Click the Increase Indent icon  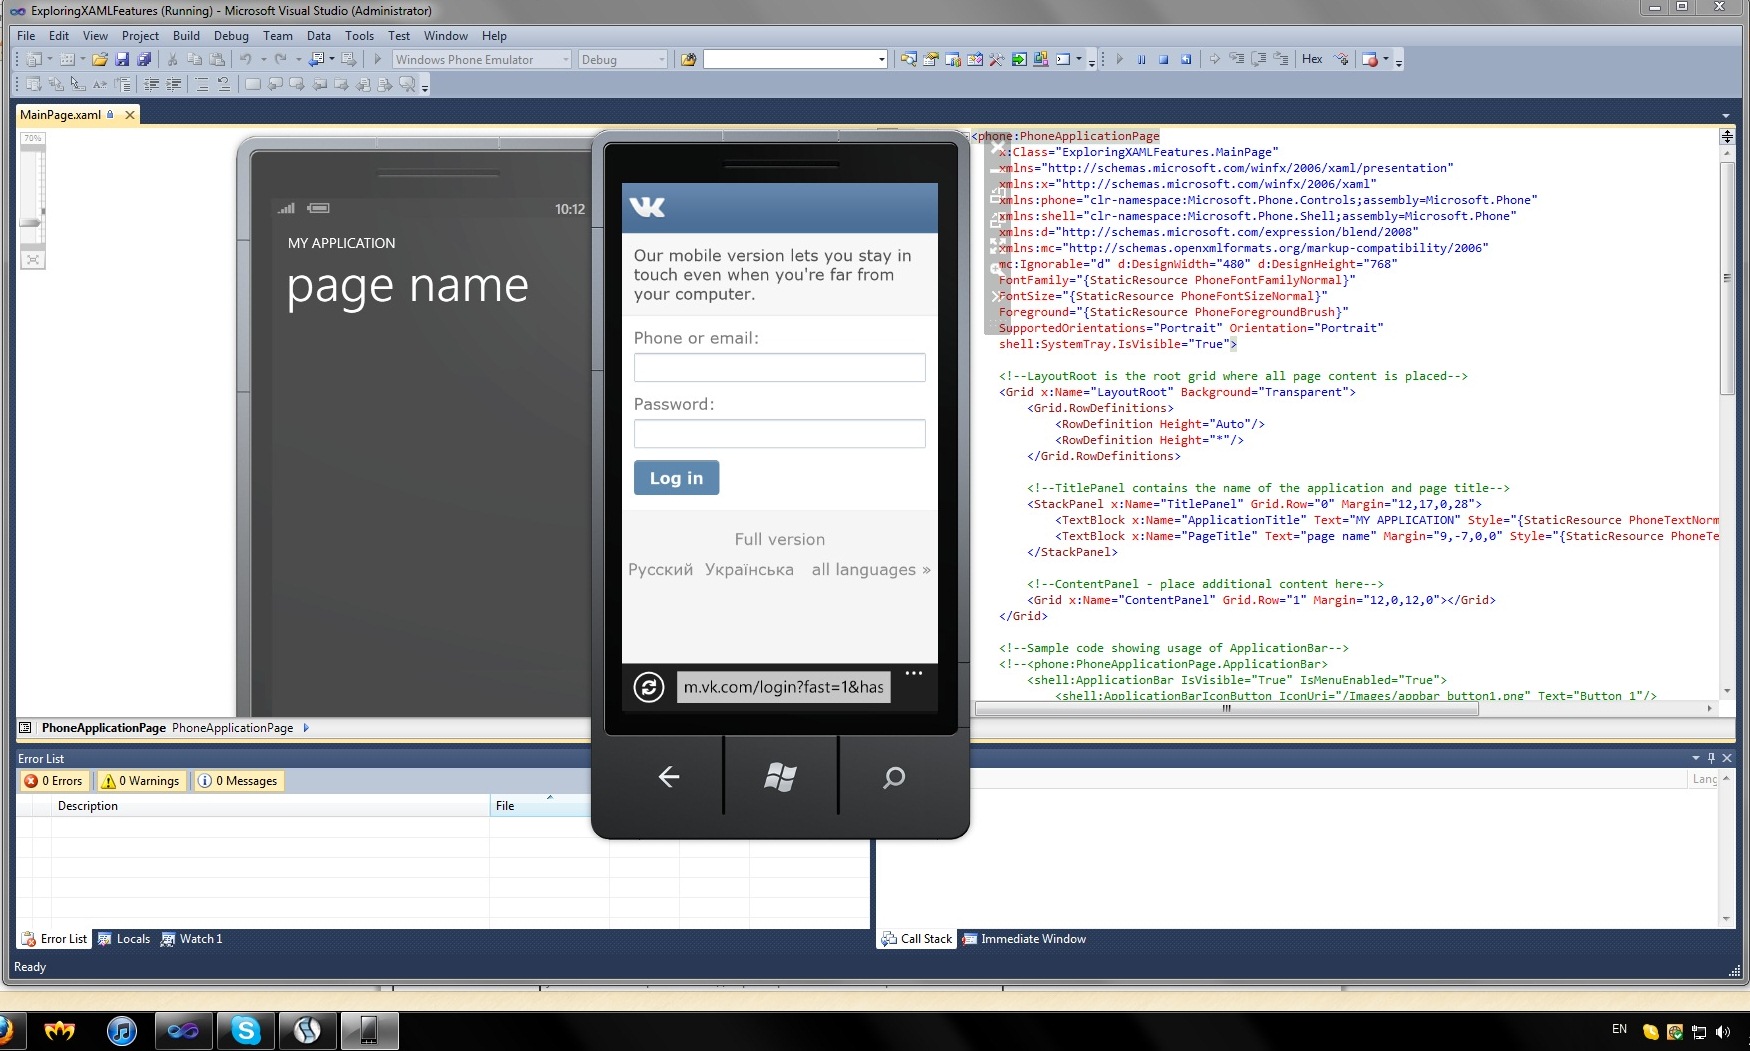coord(173,85)
